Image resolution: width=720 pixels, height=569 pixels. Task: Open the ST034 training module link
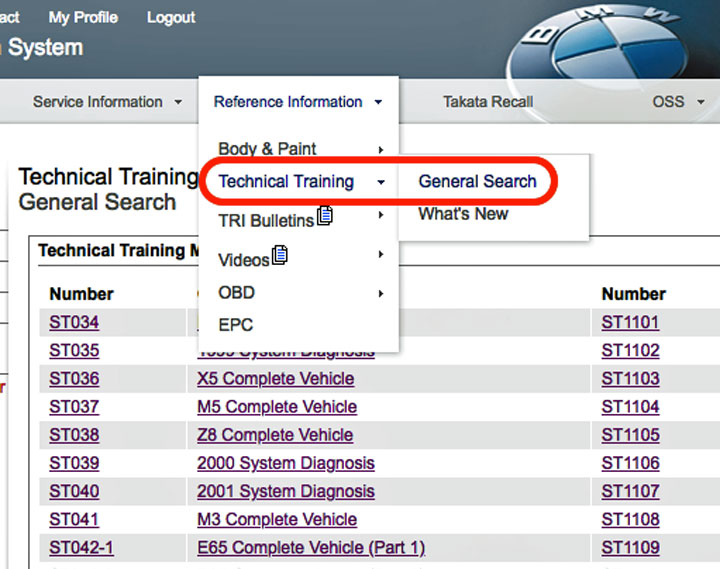(74, 323)
